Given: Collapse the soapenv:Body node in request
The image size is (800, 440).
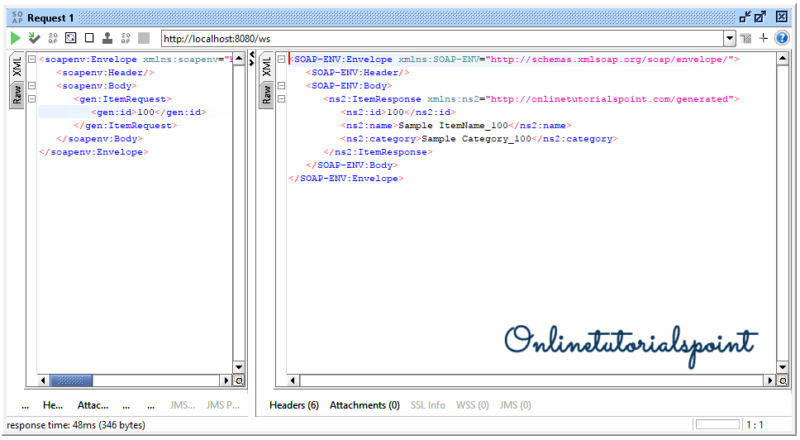Looking at the screenshot, I should point(33,86).
